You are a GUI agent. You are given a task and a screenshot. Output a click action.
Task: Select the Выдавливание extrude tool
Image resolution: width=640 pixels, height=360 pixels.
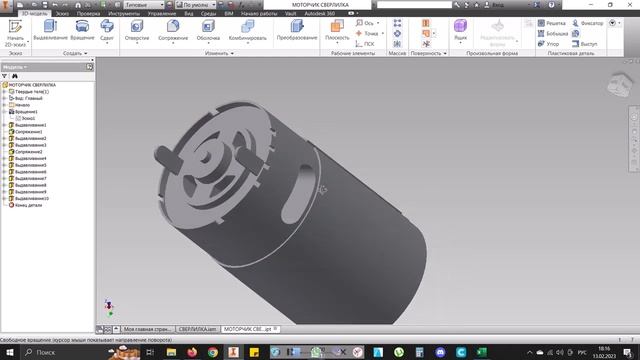[50, 30]
